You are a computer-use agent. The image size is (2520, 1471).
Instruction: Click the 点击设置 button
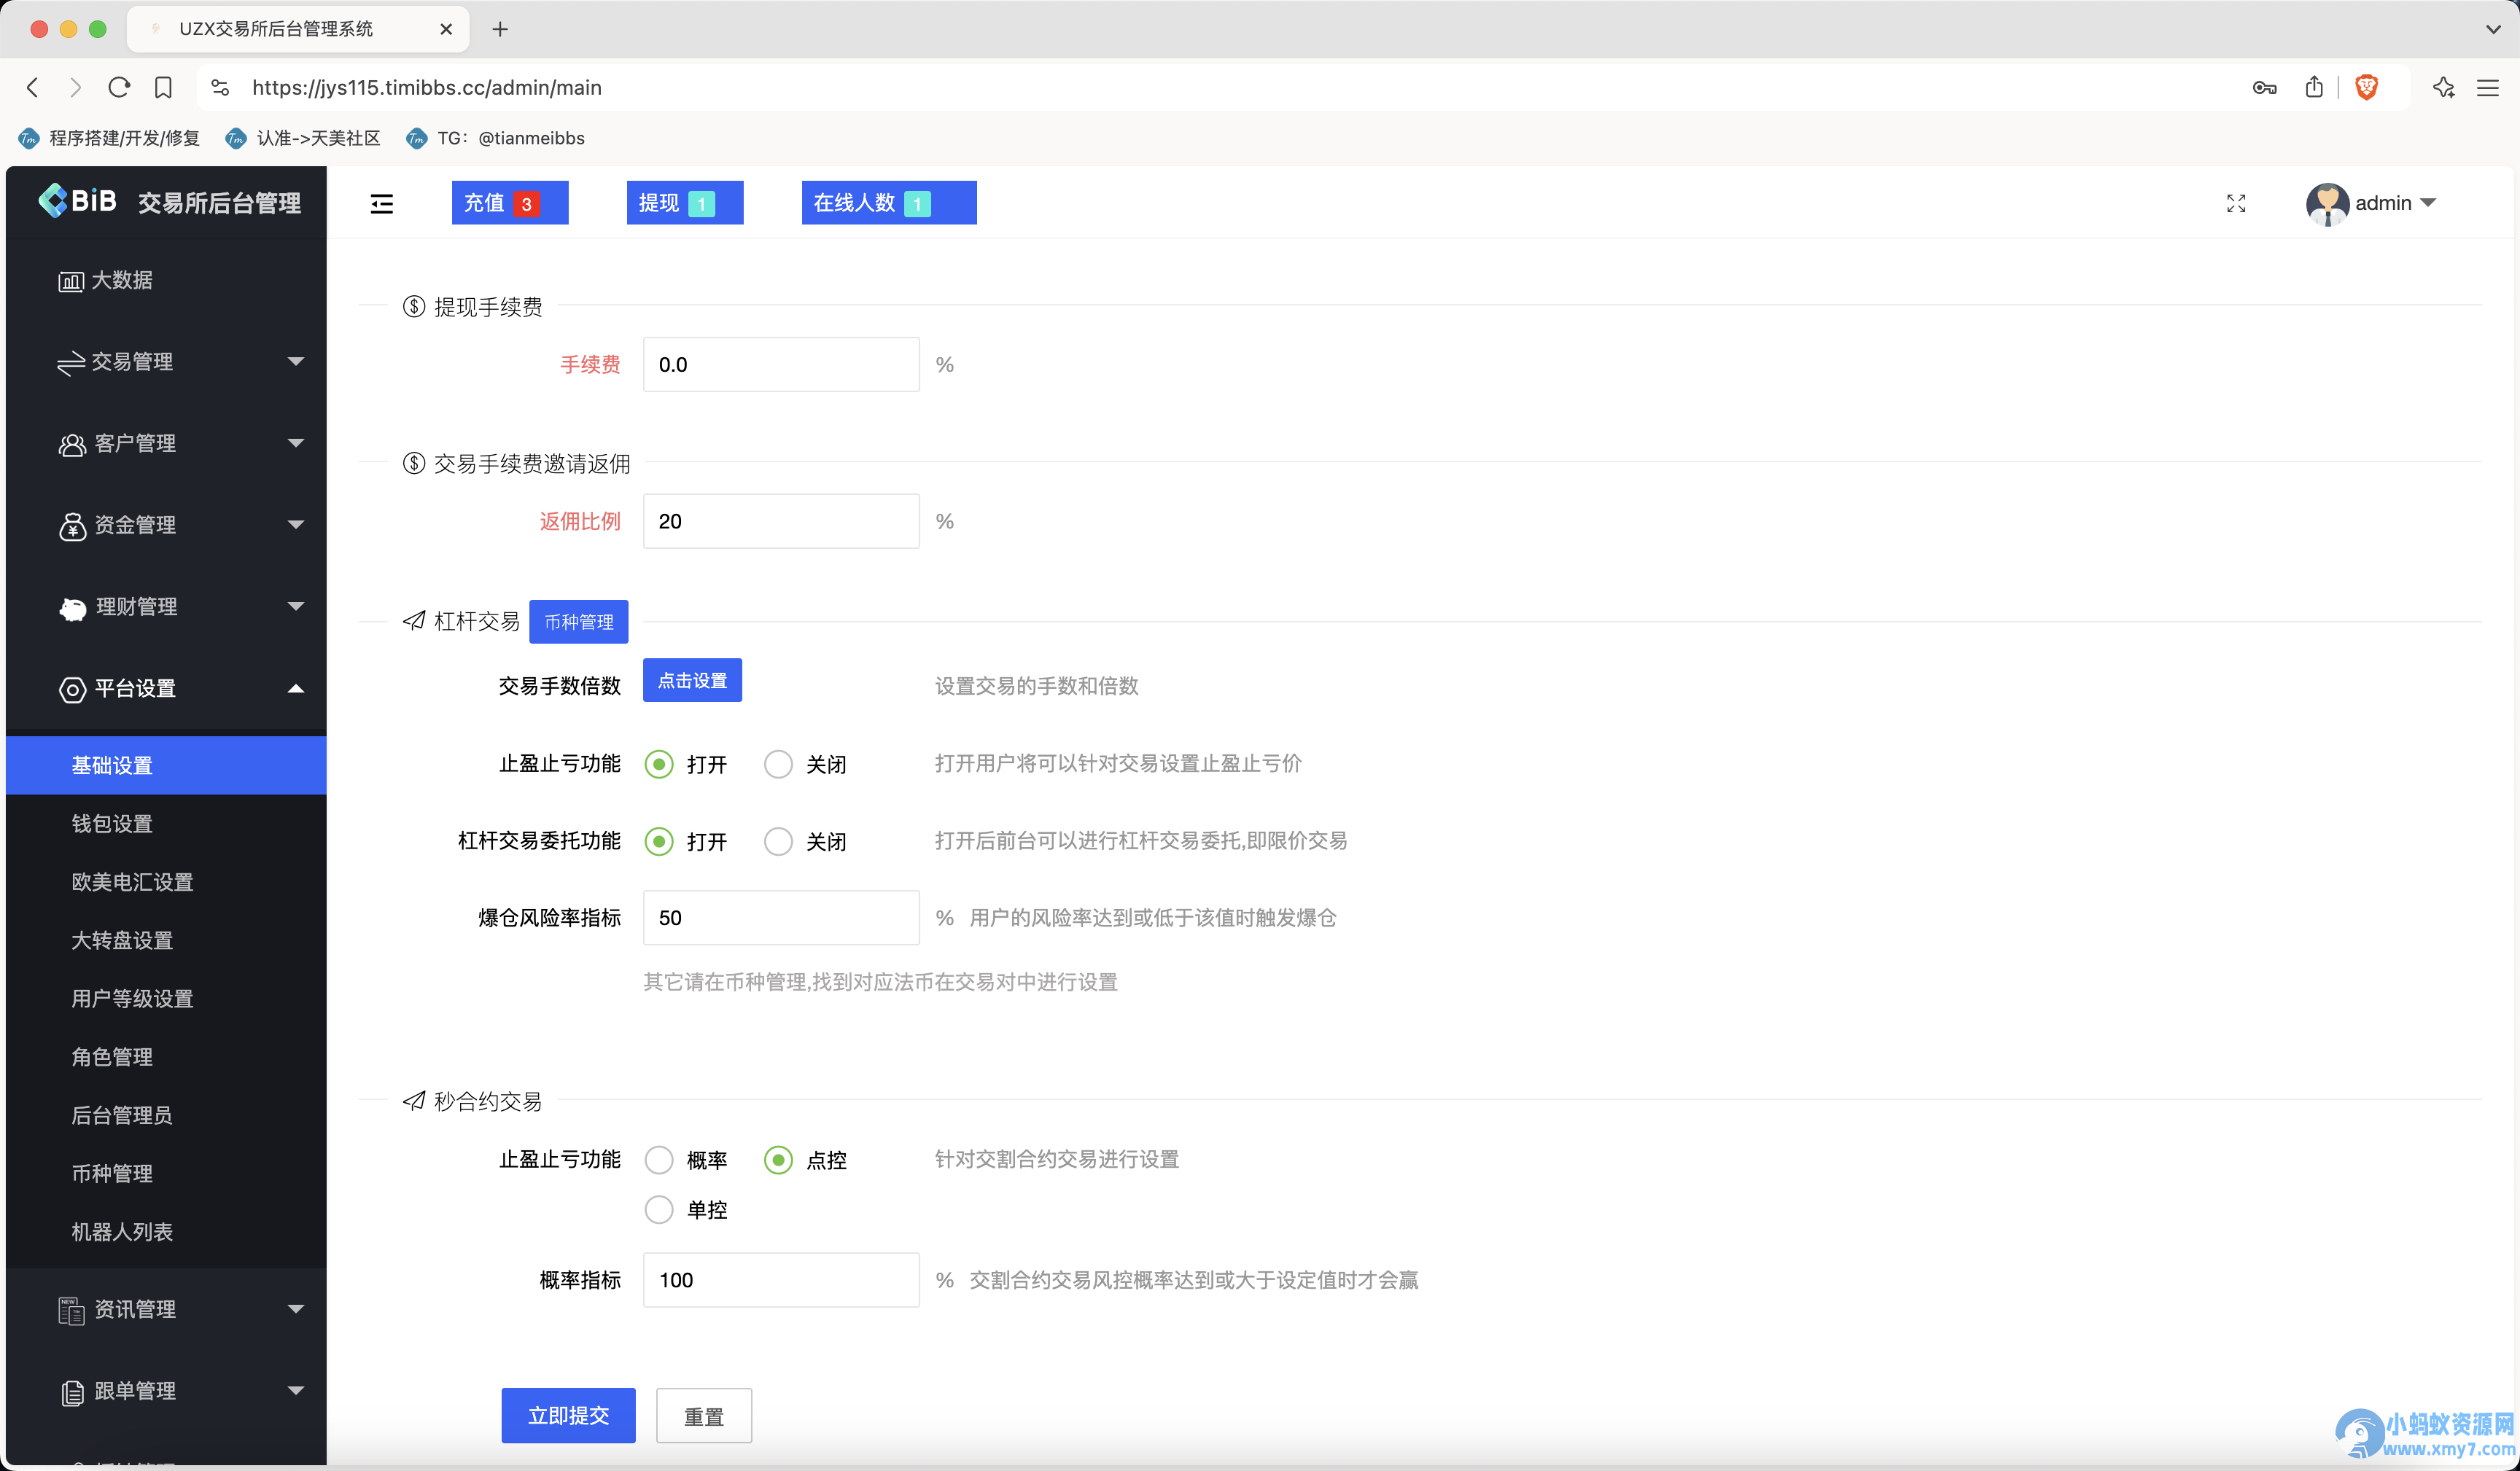692,681
